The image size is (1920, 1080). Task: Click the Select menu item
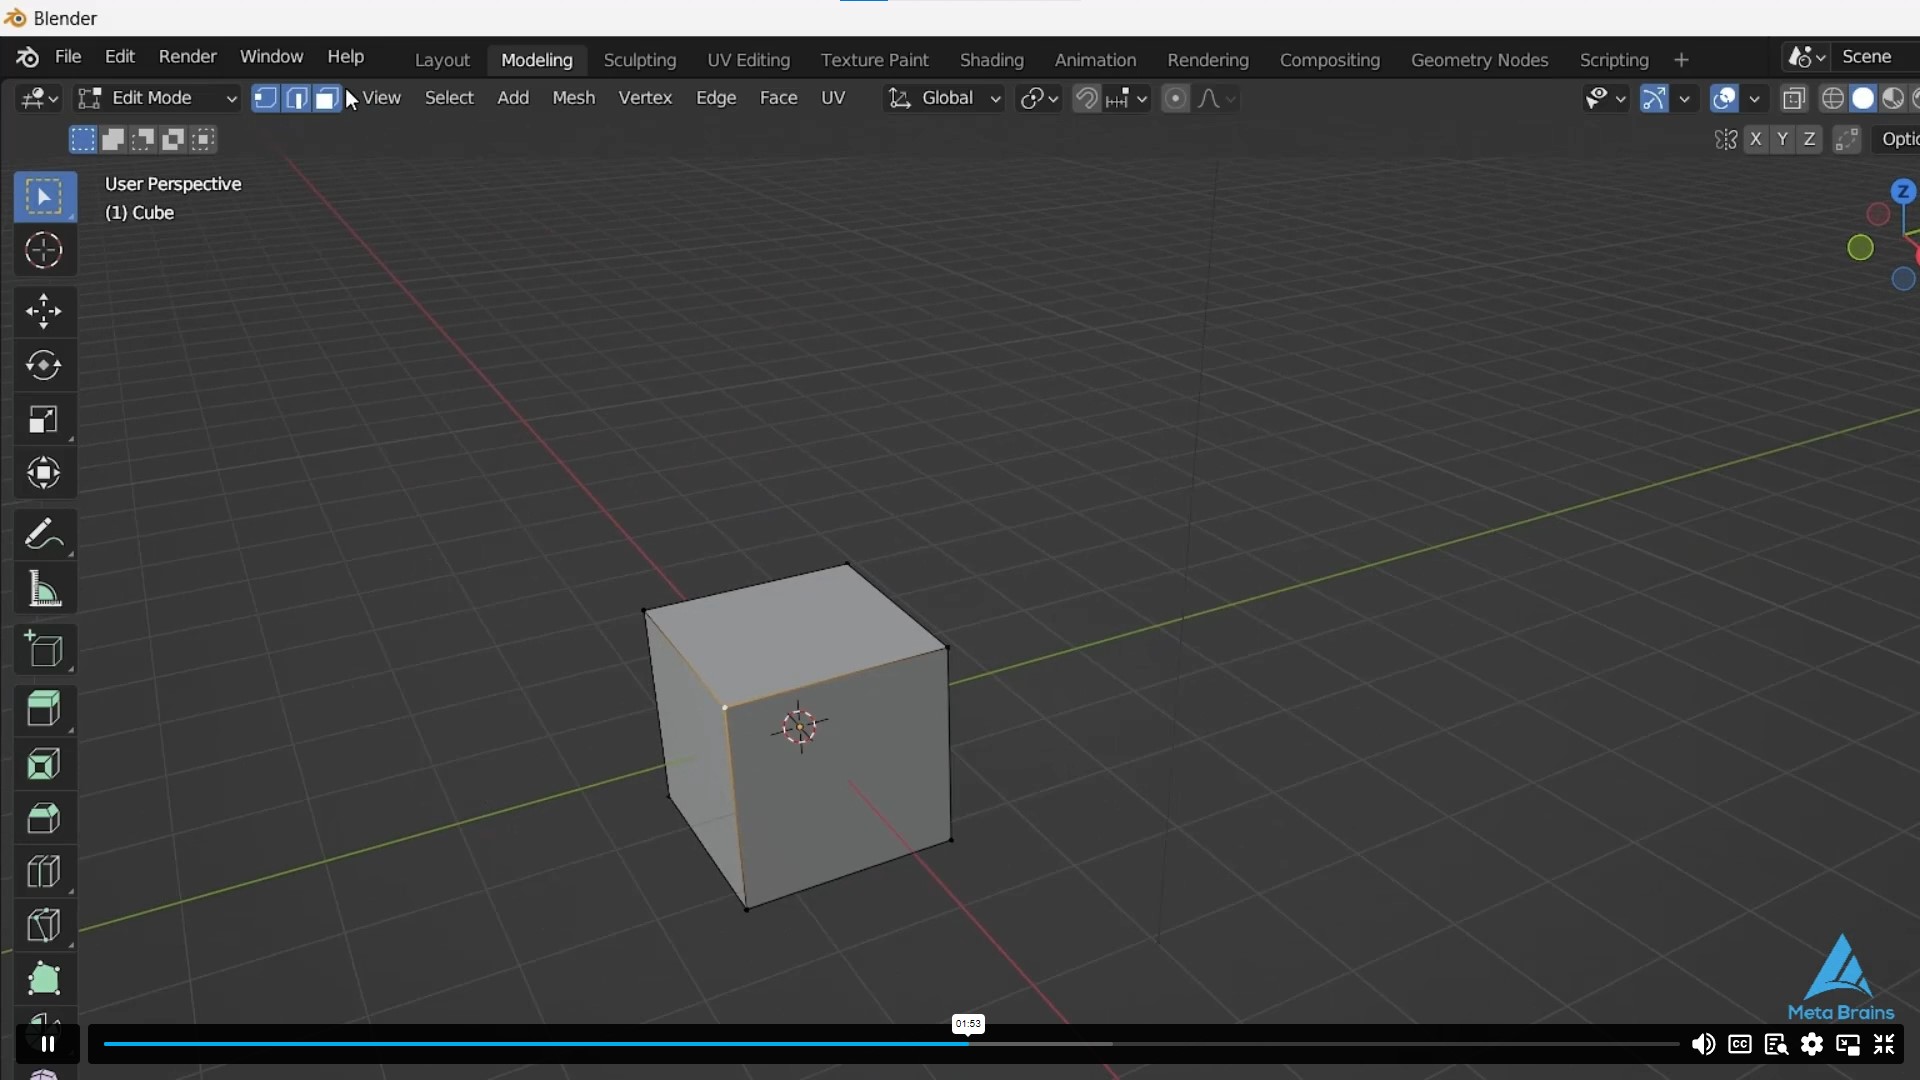[x=450, y=96]
